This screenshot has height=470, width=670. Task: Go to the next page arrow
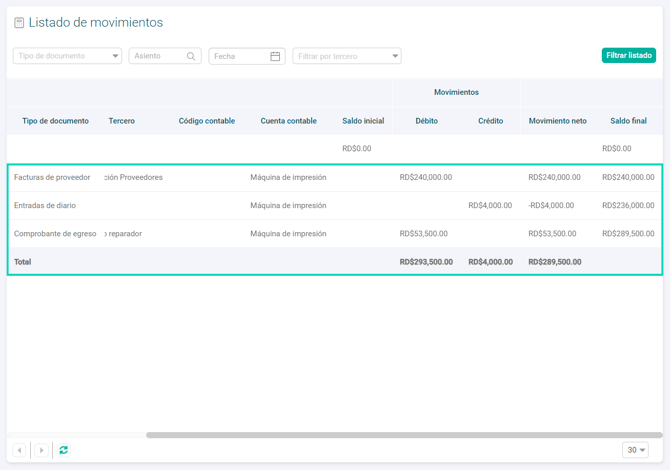pyautogui.click(x=41, y=450)
